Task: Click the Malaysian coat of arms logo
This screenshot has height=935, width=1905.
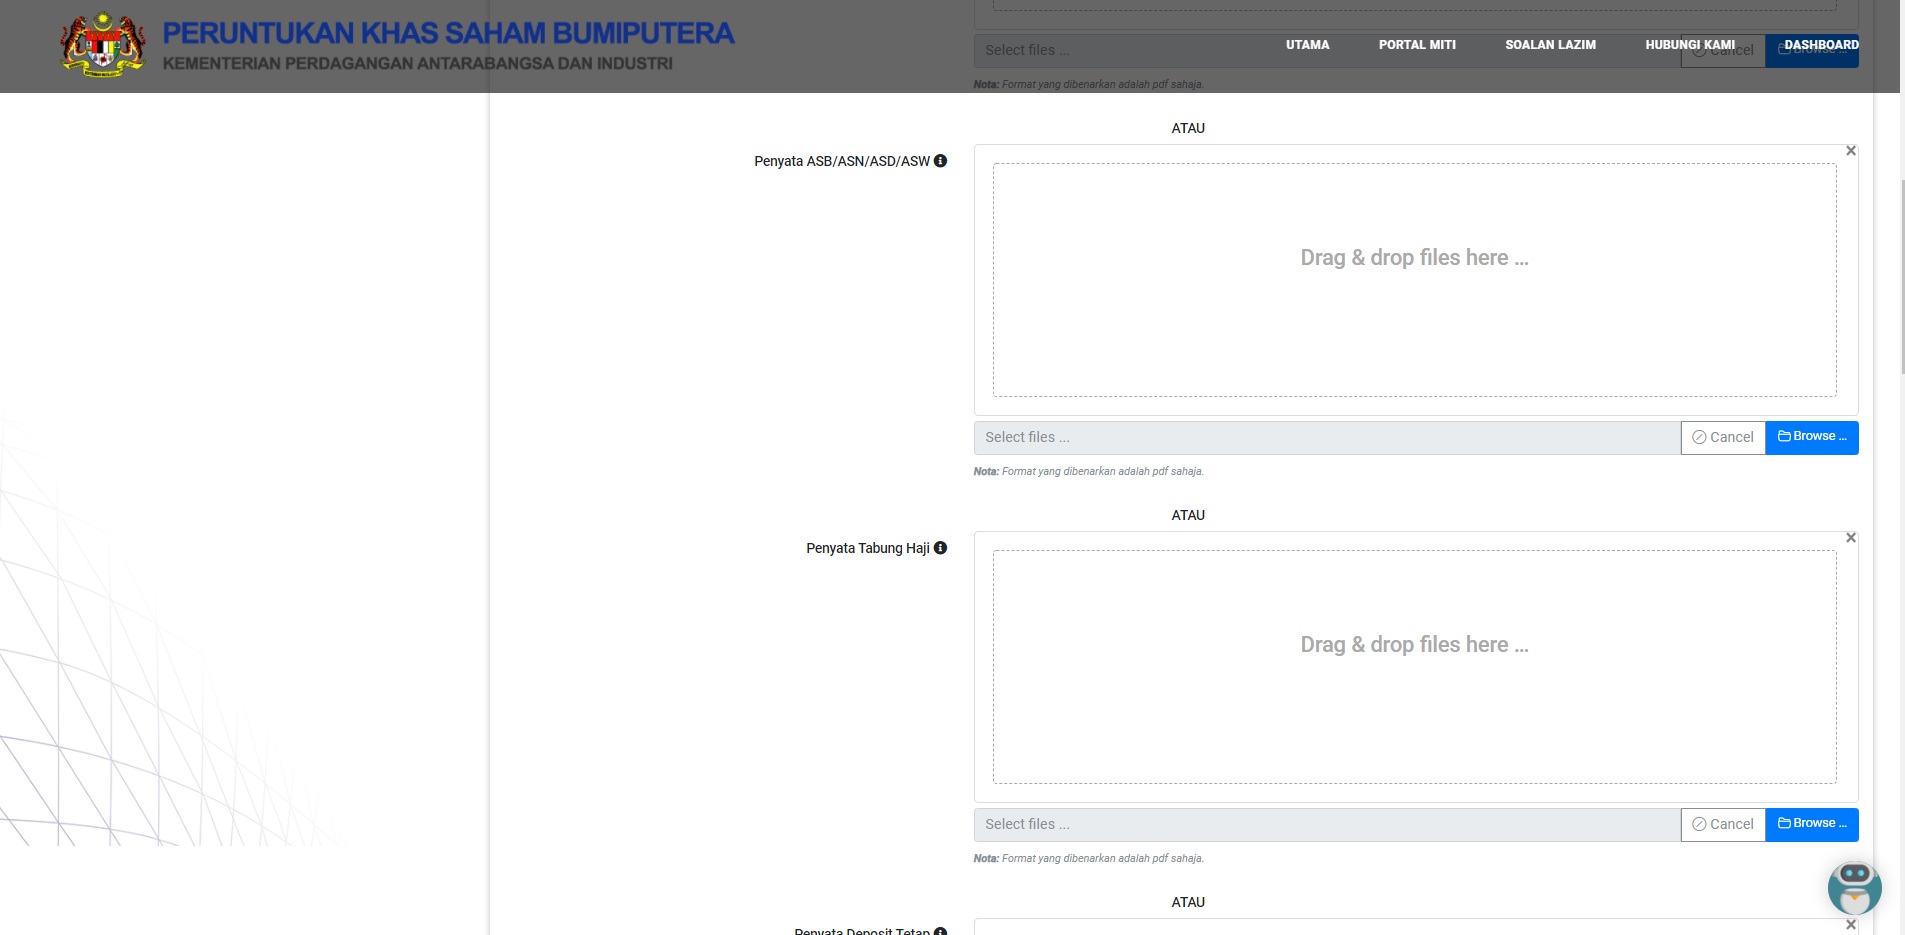Action: pos(103,46)
